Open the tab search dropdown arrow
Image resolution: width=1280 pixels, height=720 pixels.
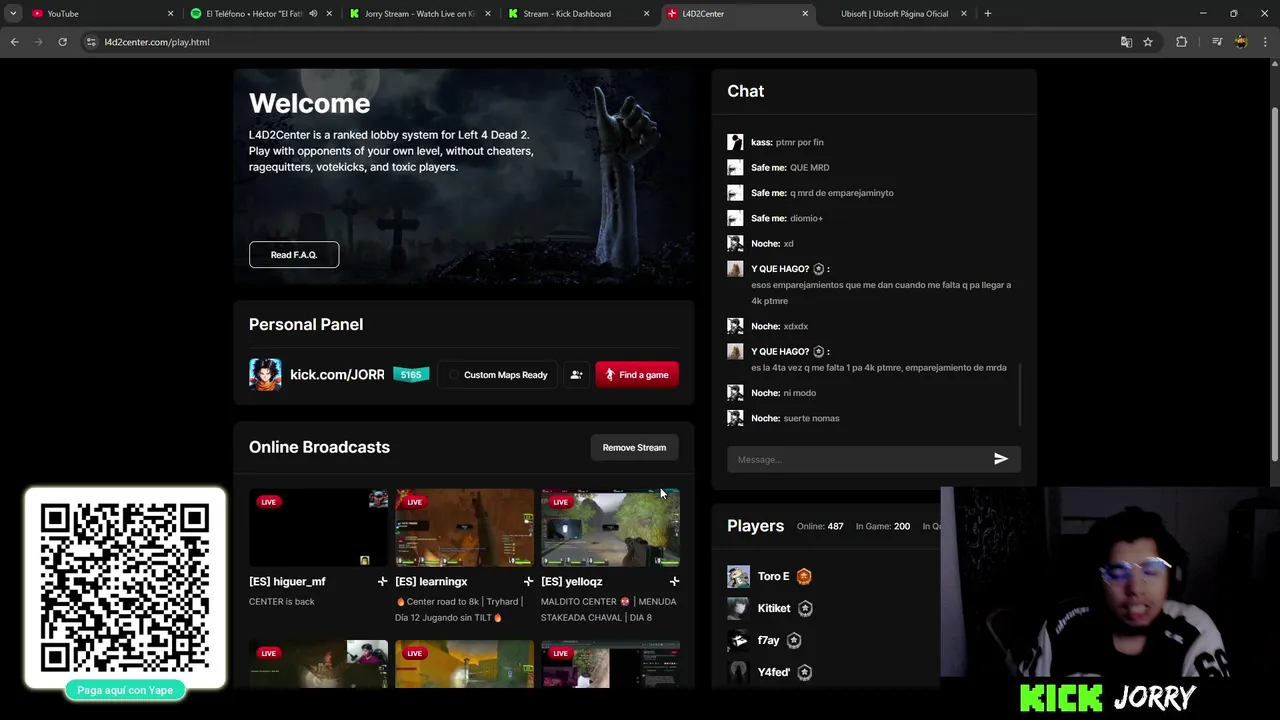pos(13,14)
